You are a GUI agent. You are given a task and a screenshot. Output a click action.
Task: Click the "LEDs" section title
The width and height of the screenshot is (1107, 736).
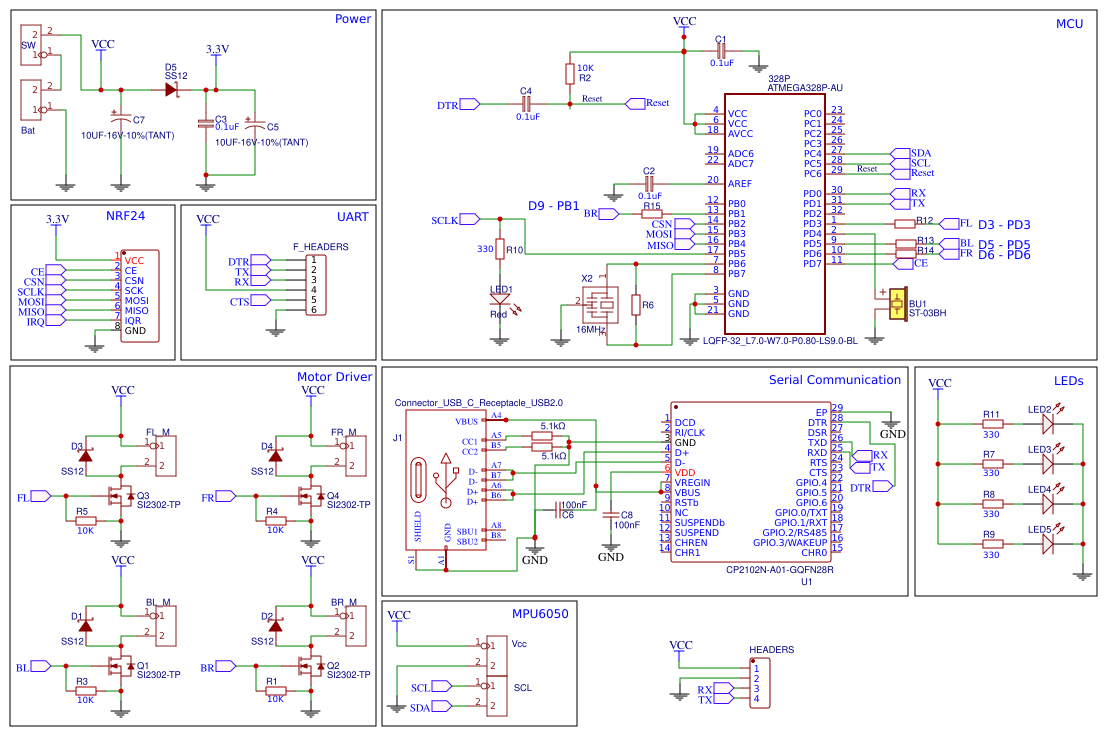click(1068, 381)
